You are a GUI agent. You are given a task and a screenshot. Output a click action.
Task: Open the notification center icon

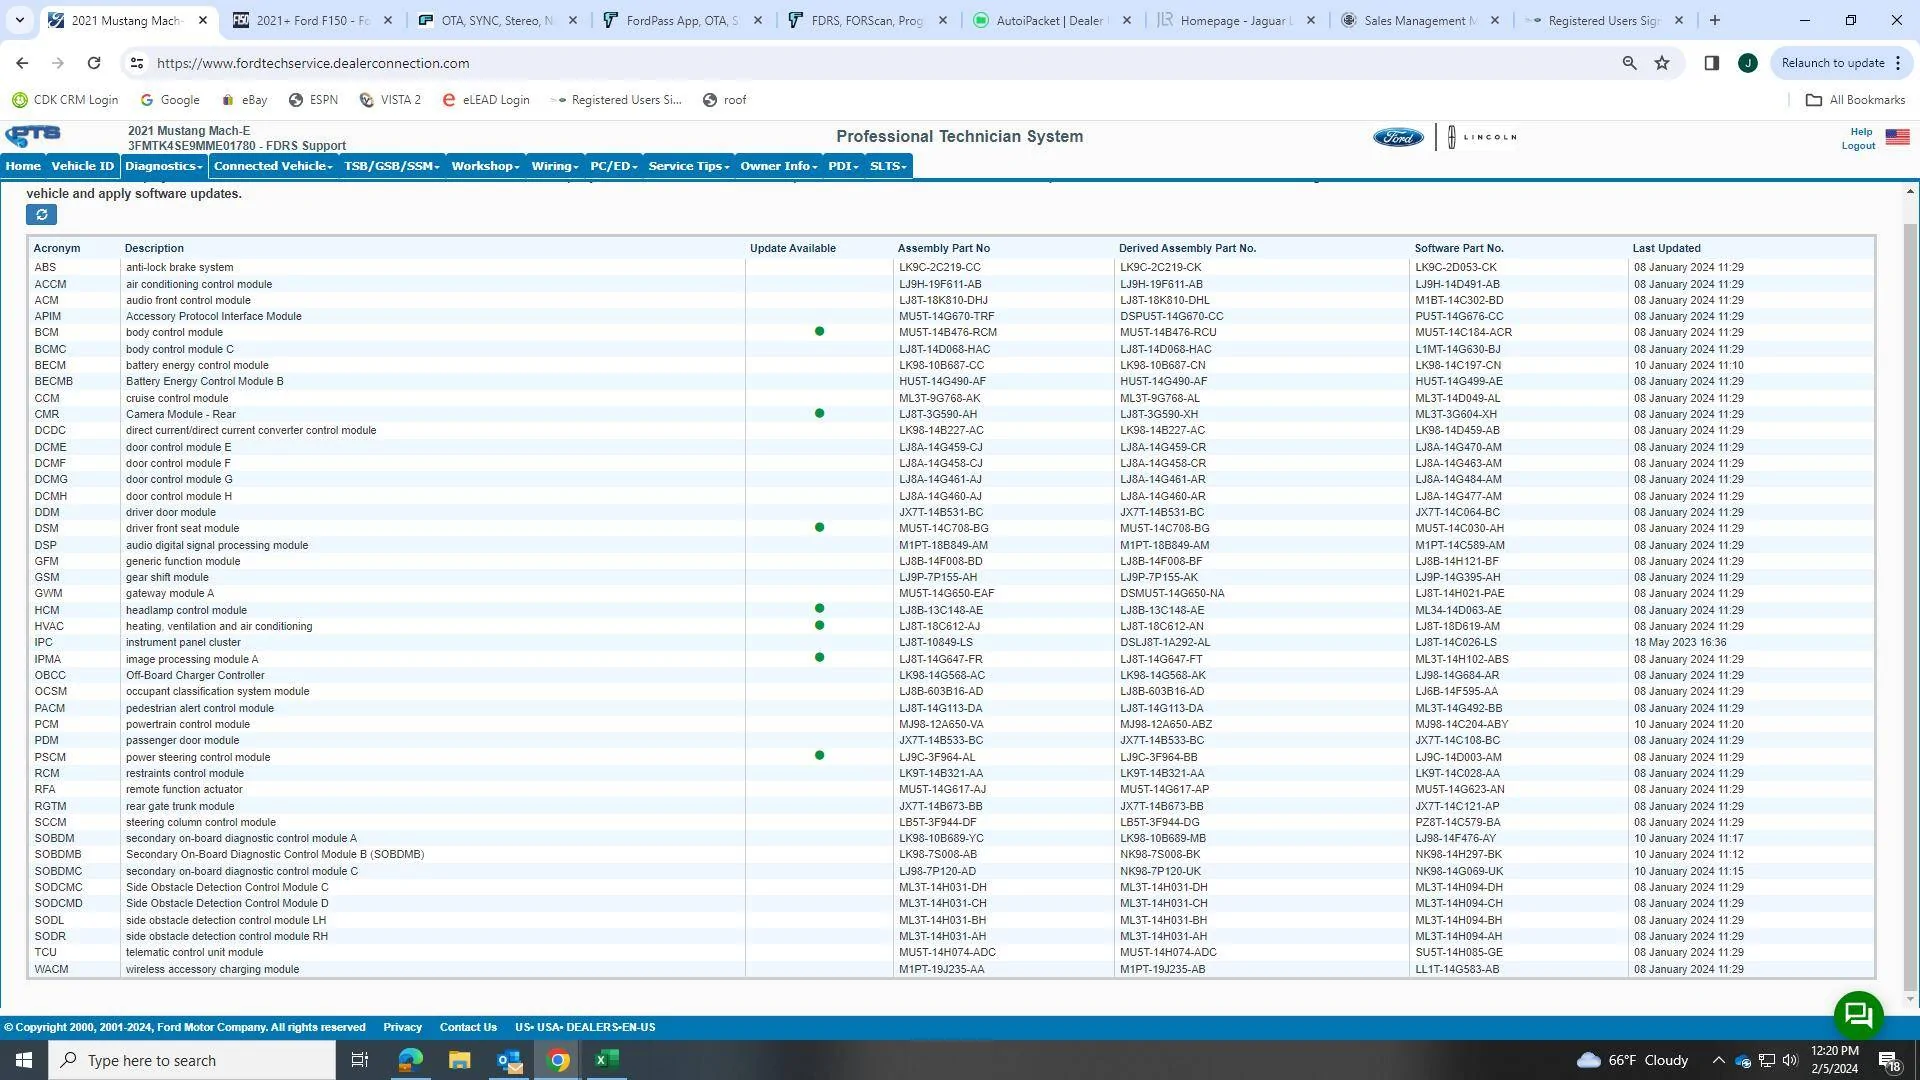[x=1889, y=1060]
